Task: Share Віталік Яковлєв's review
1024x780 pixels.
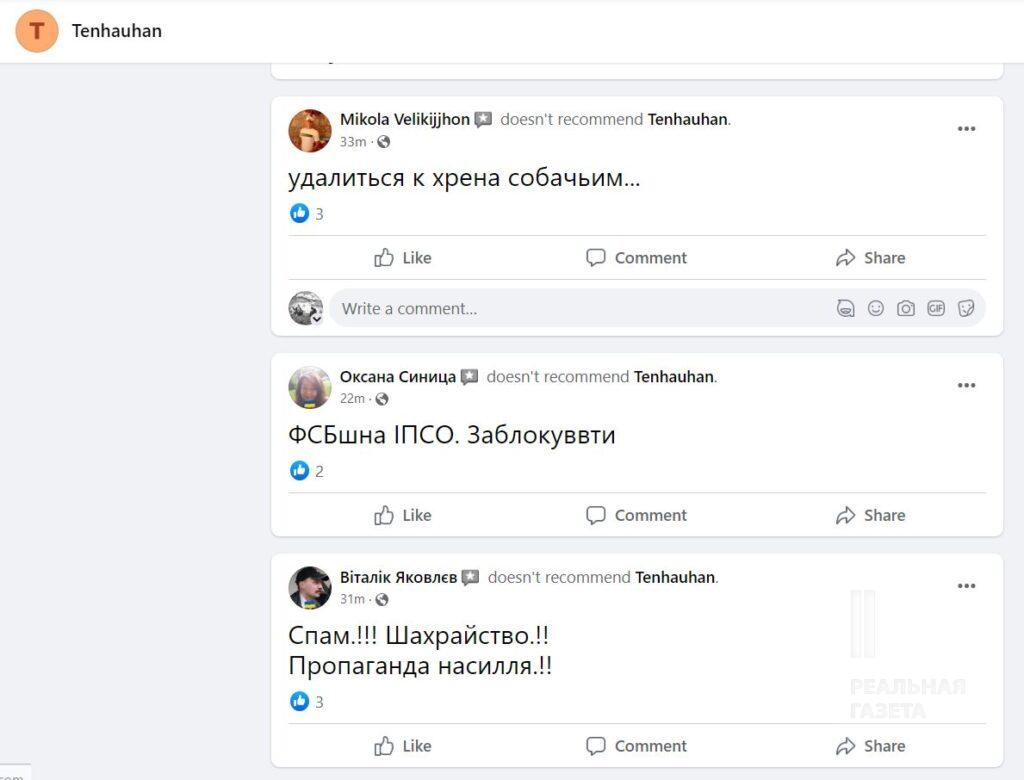Action: click(x=870, y=746)
